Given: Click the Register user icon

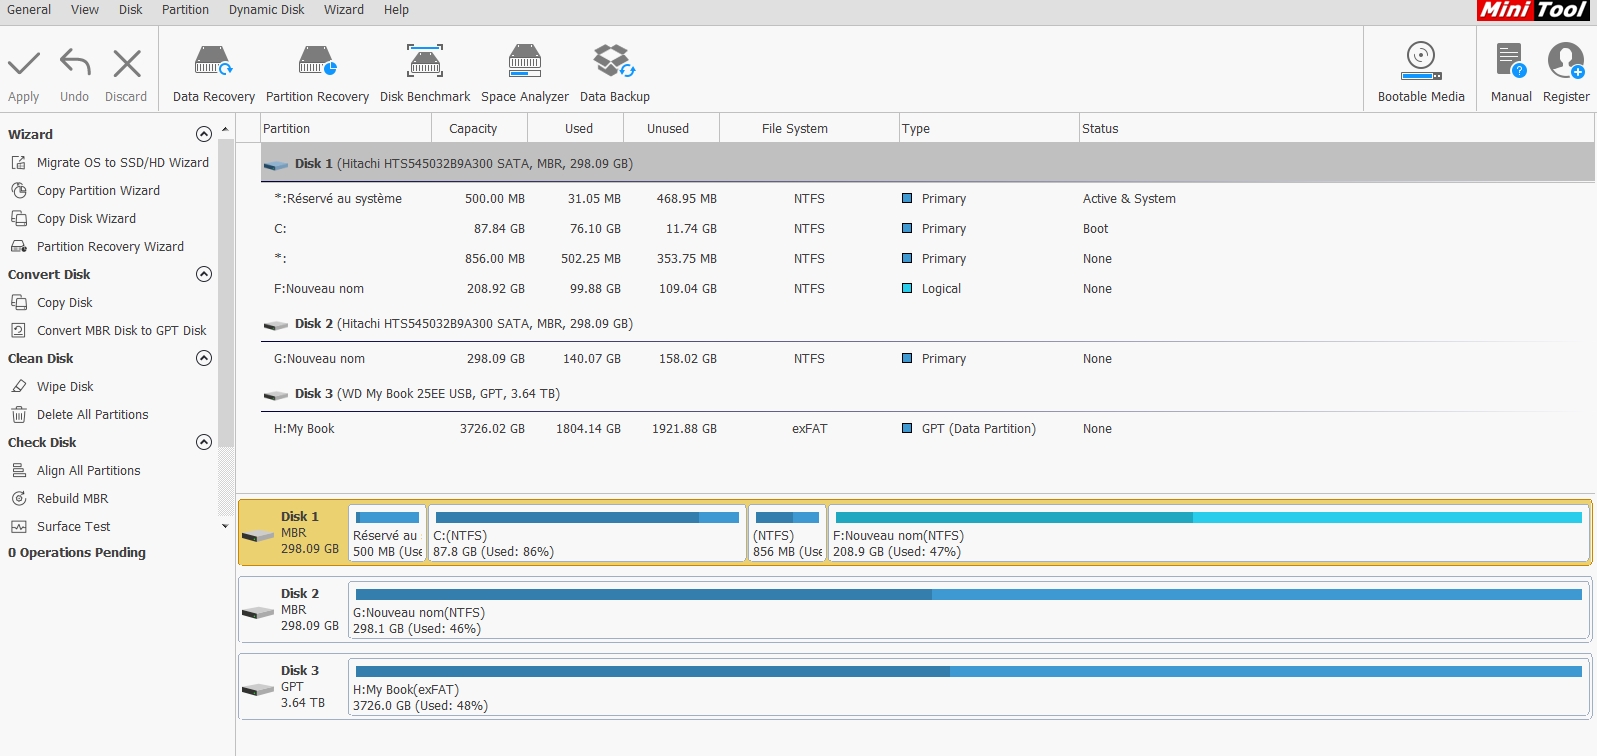Looking at the screenshot, I should pyautogui.click(x=1566, y=61).
